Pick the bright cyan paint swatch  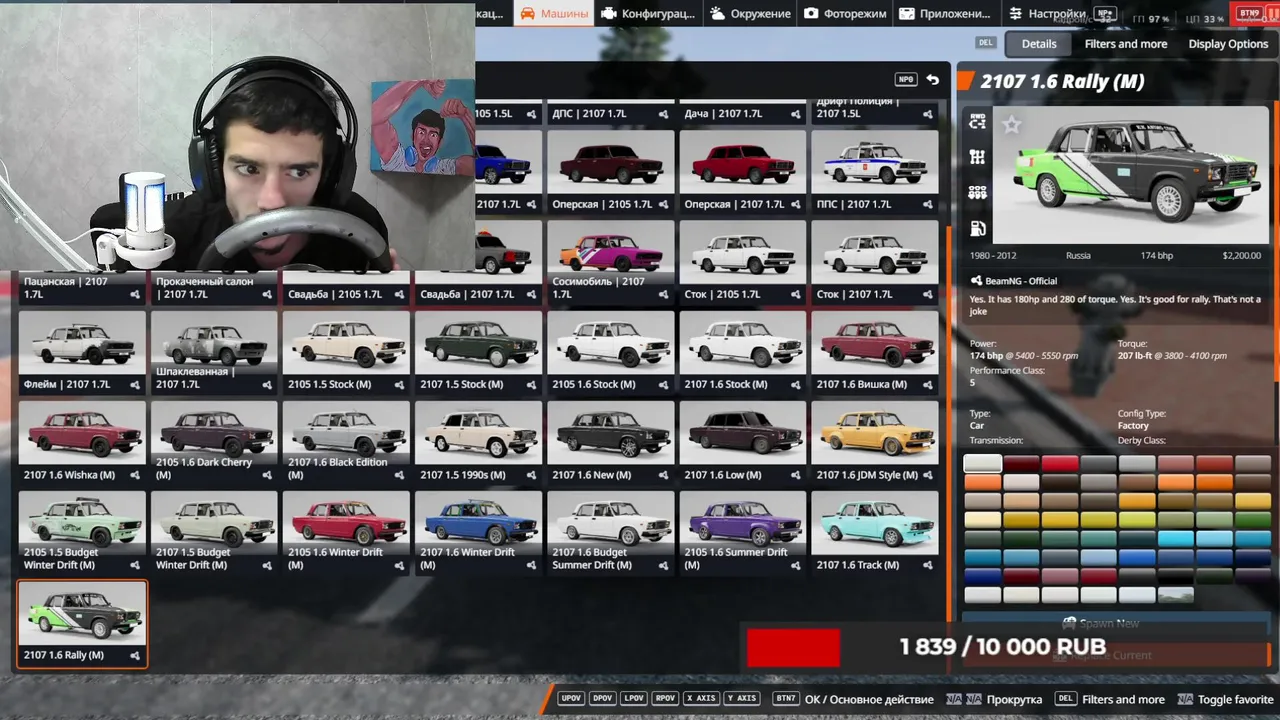pos(1176,539)
